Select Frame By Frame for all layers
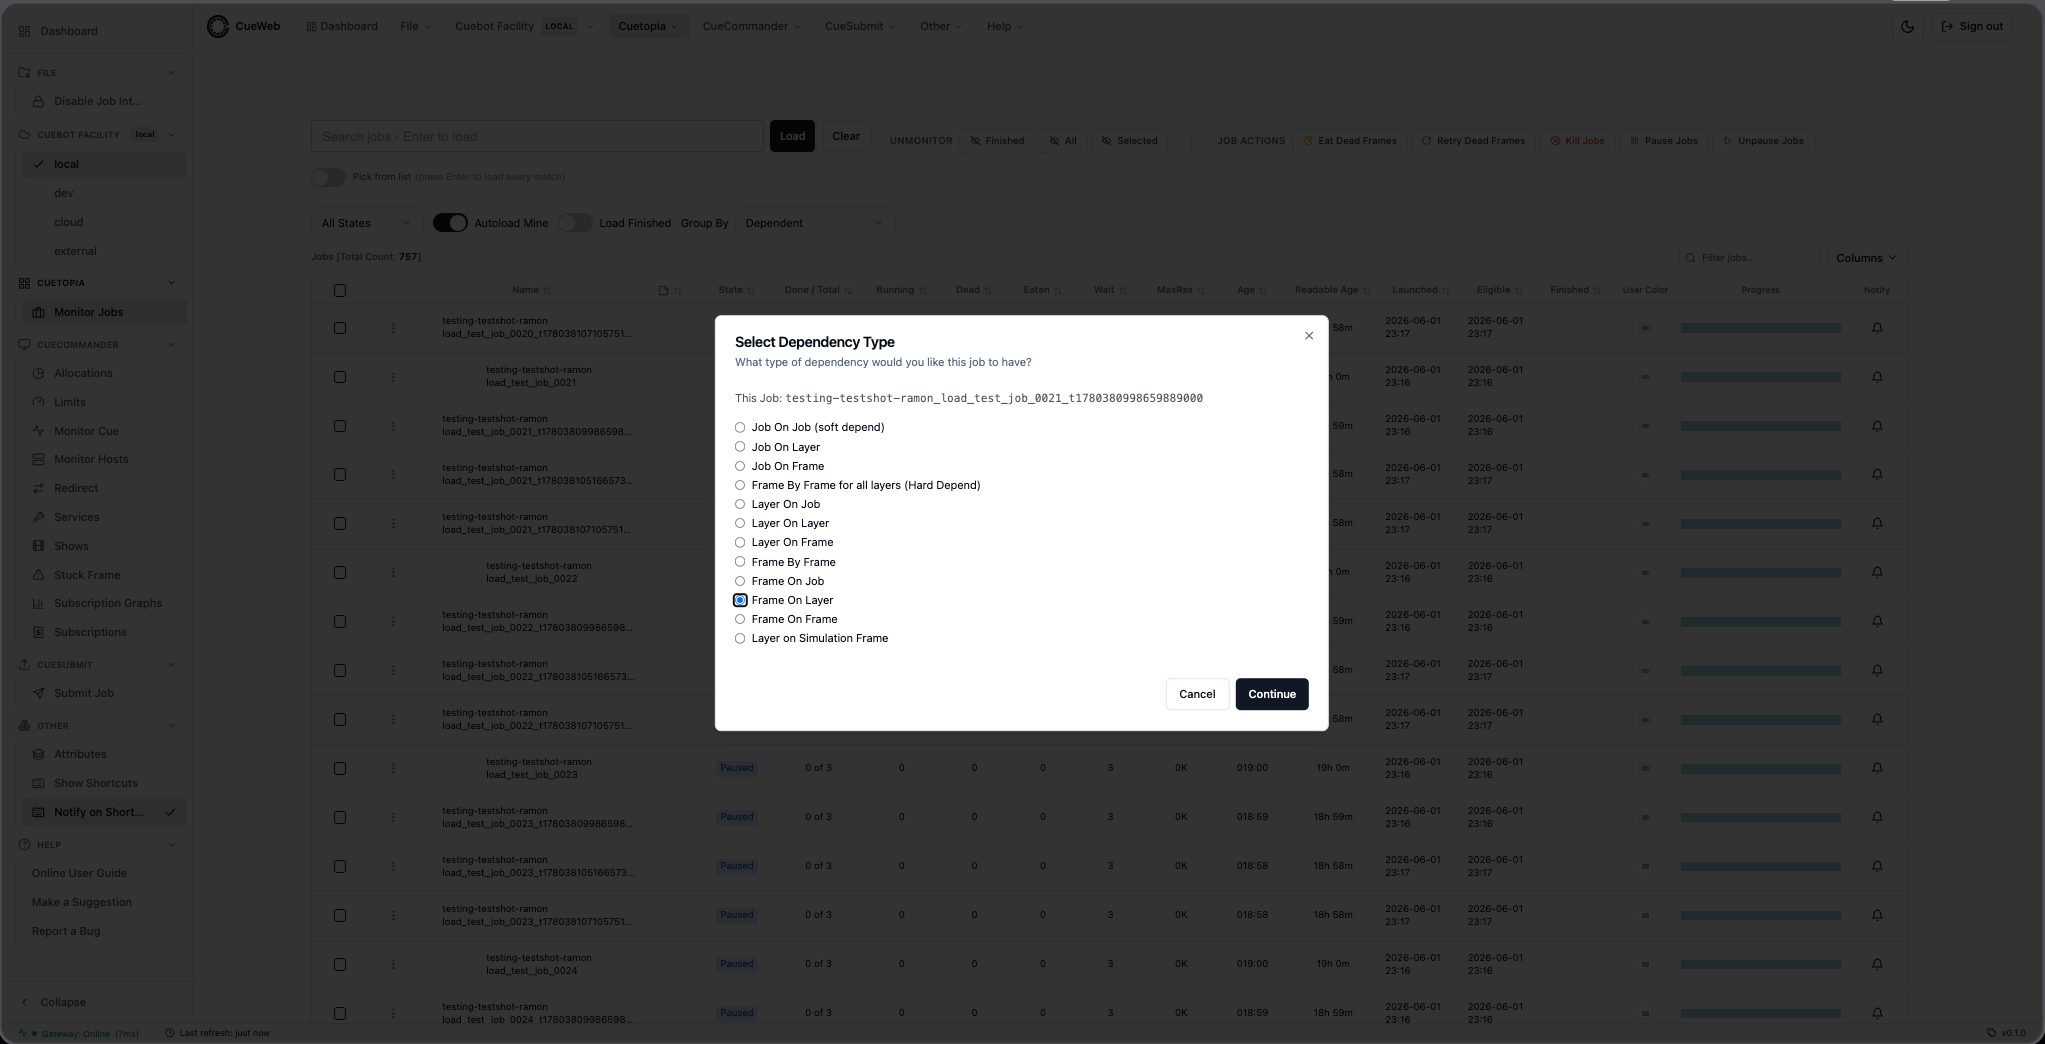Viewport: 2045px width, 1044px height. pos(740,485)
